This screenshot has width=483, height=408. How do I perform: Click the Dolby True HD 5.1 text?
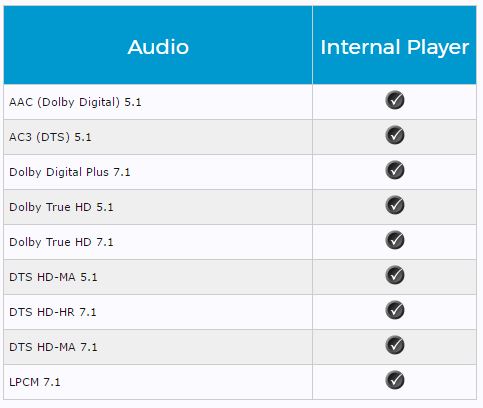point(61,207)
